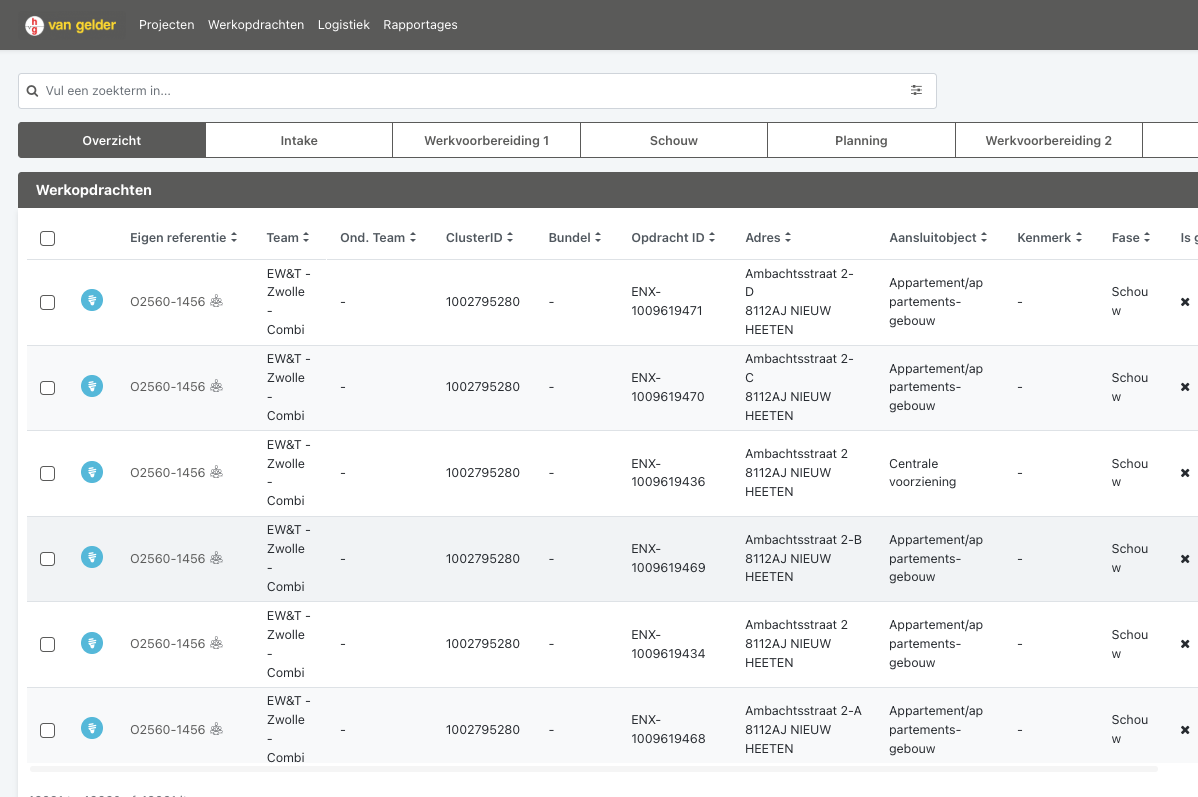Screen dimensions: 1198x797
Task: Check the box for Ambachtsstraat 2-D row
Action: [47, 302]
